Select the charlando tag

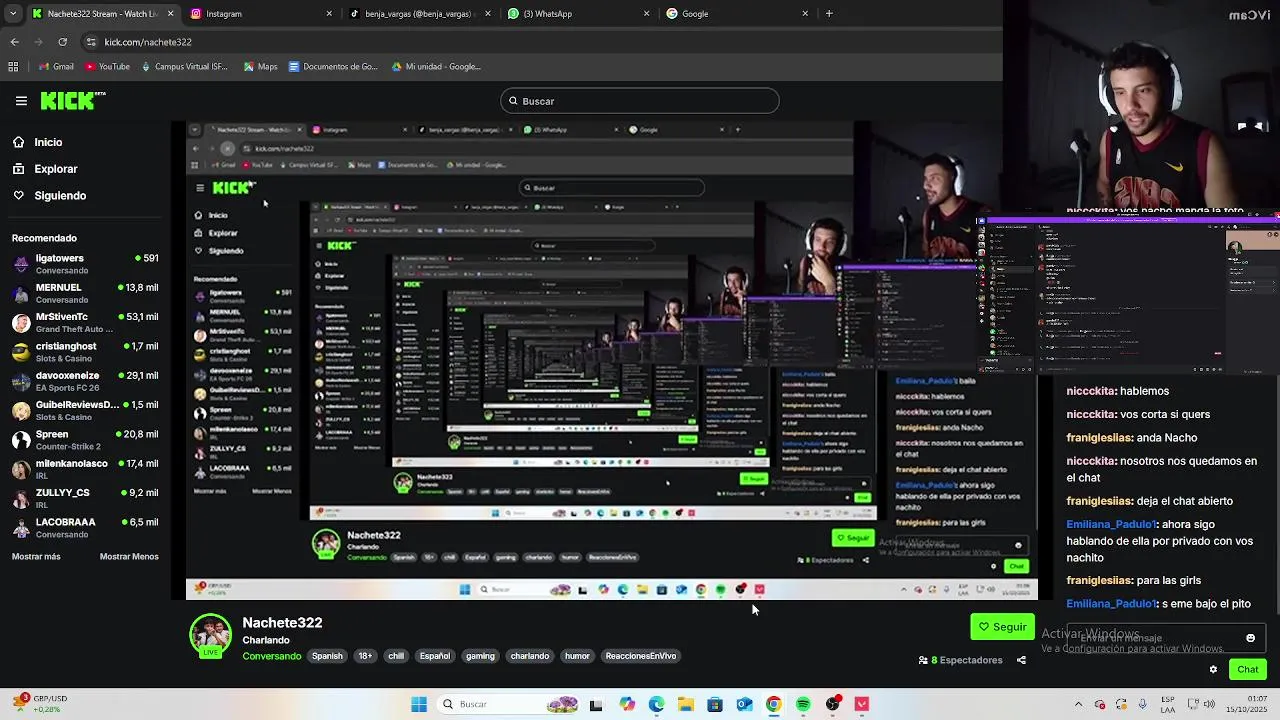[530, 656]
